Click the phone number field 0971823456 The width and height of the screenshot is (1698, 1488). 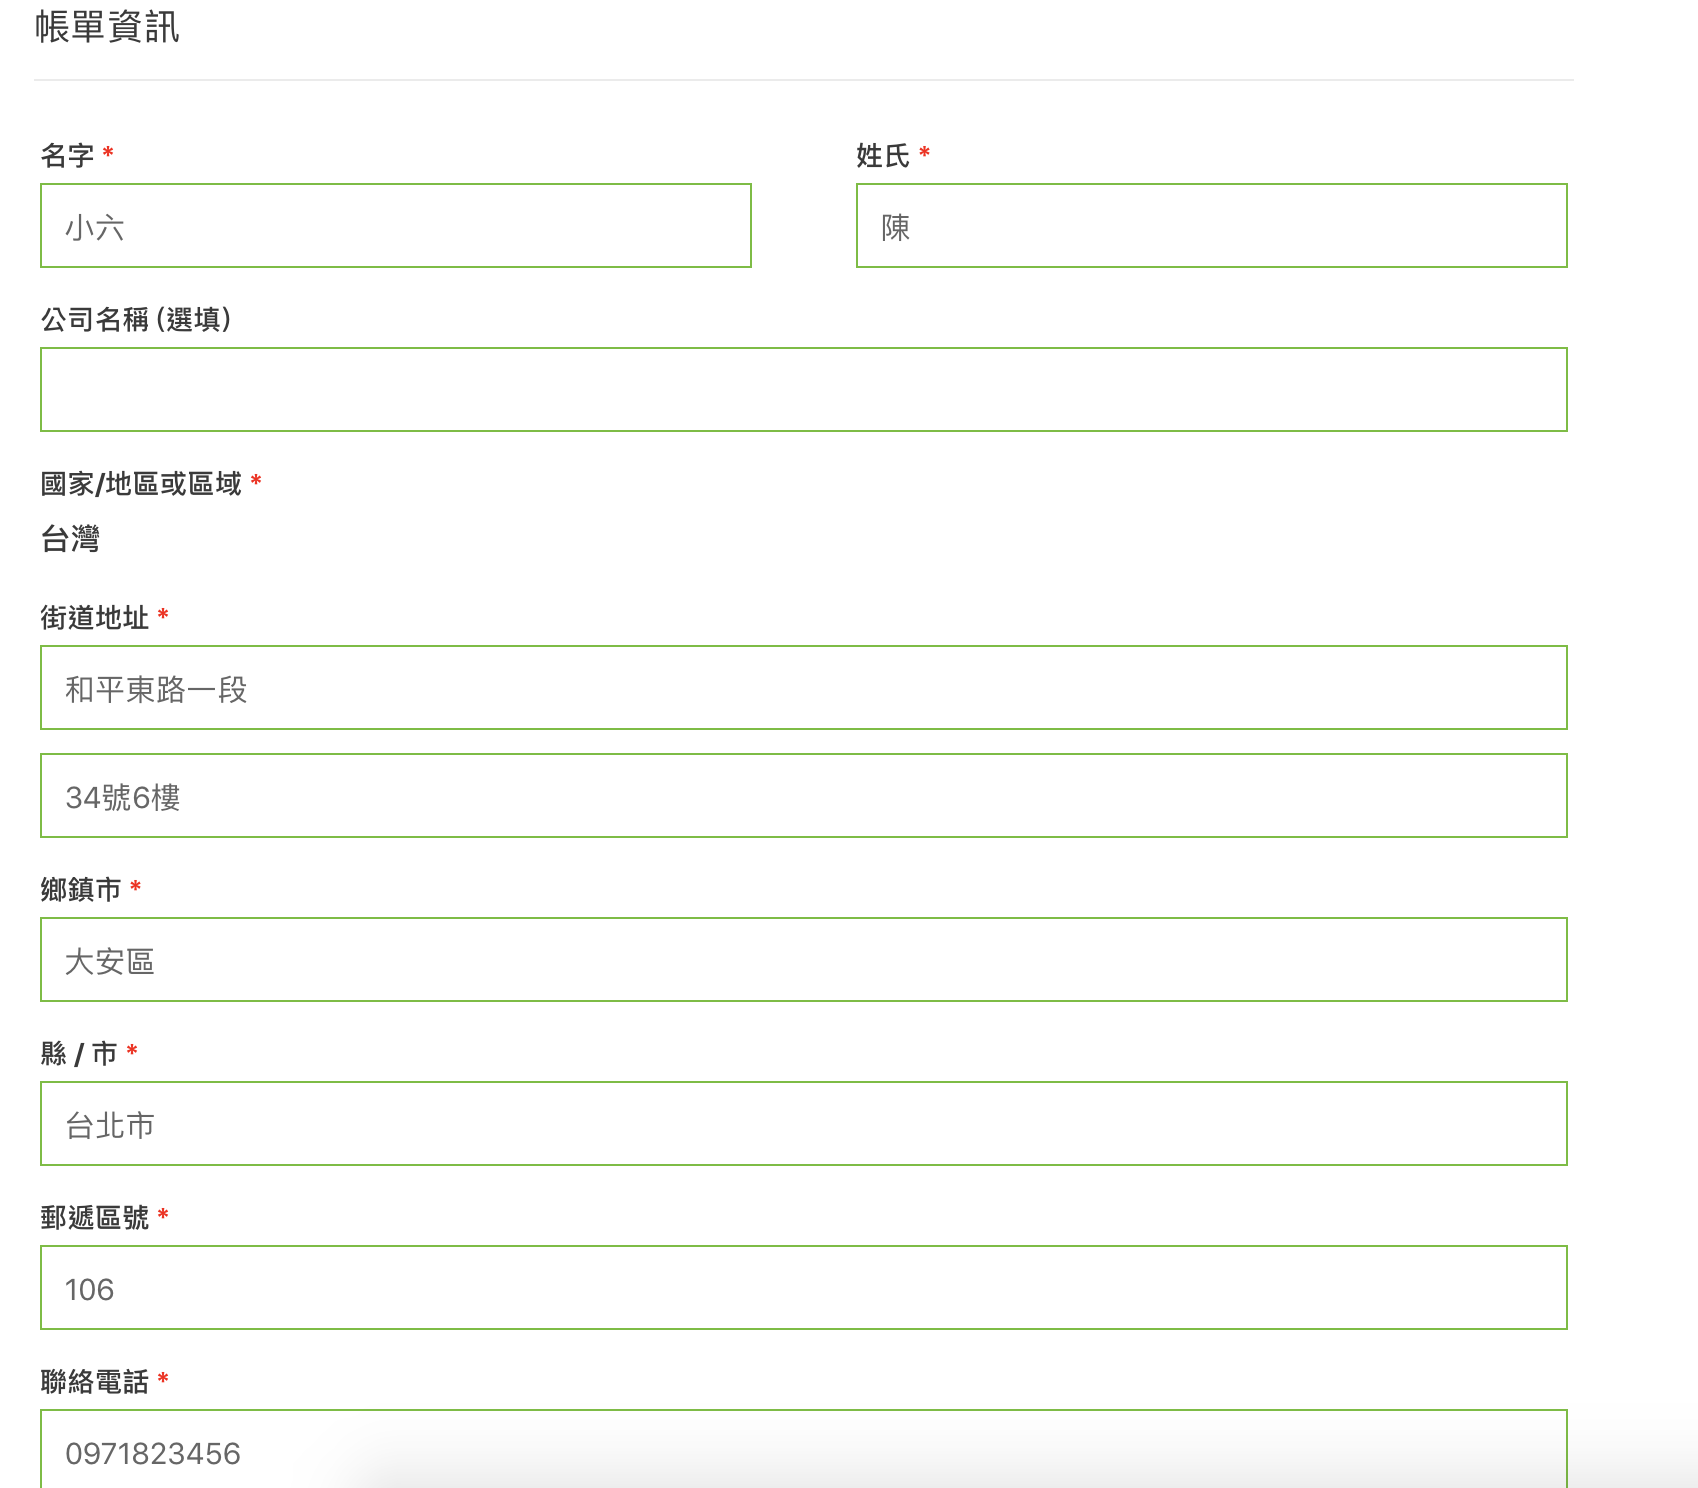point(803,1450)
